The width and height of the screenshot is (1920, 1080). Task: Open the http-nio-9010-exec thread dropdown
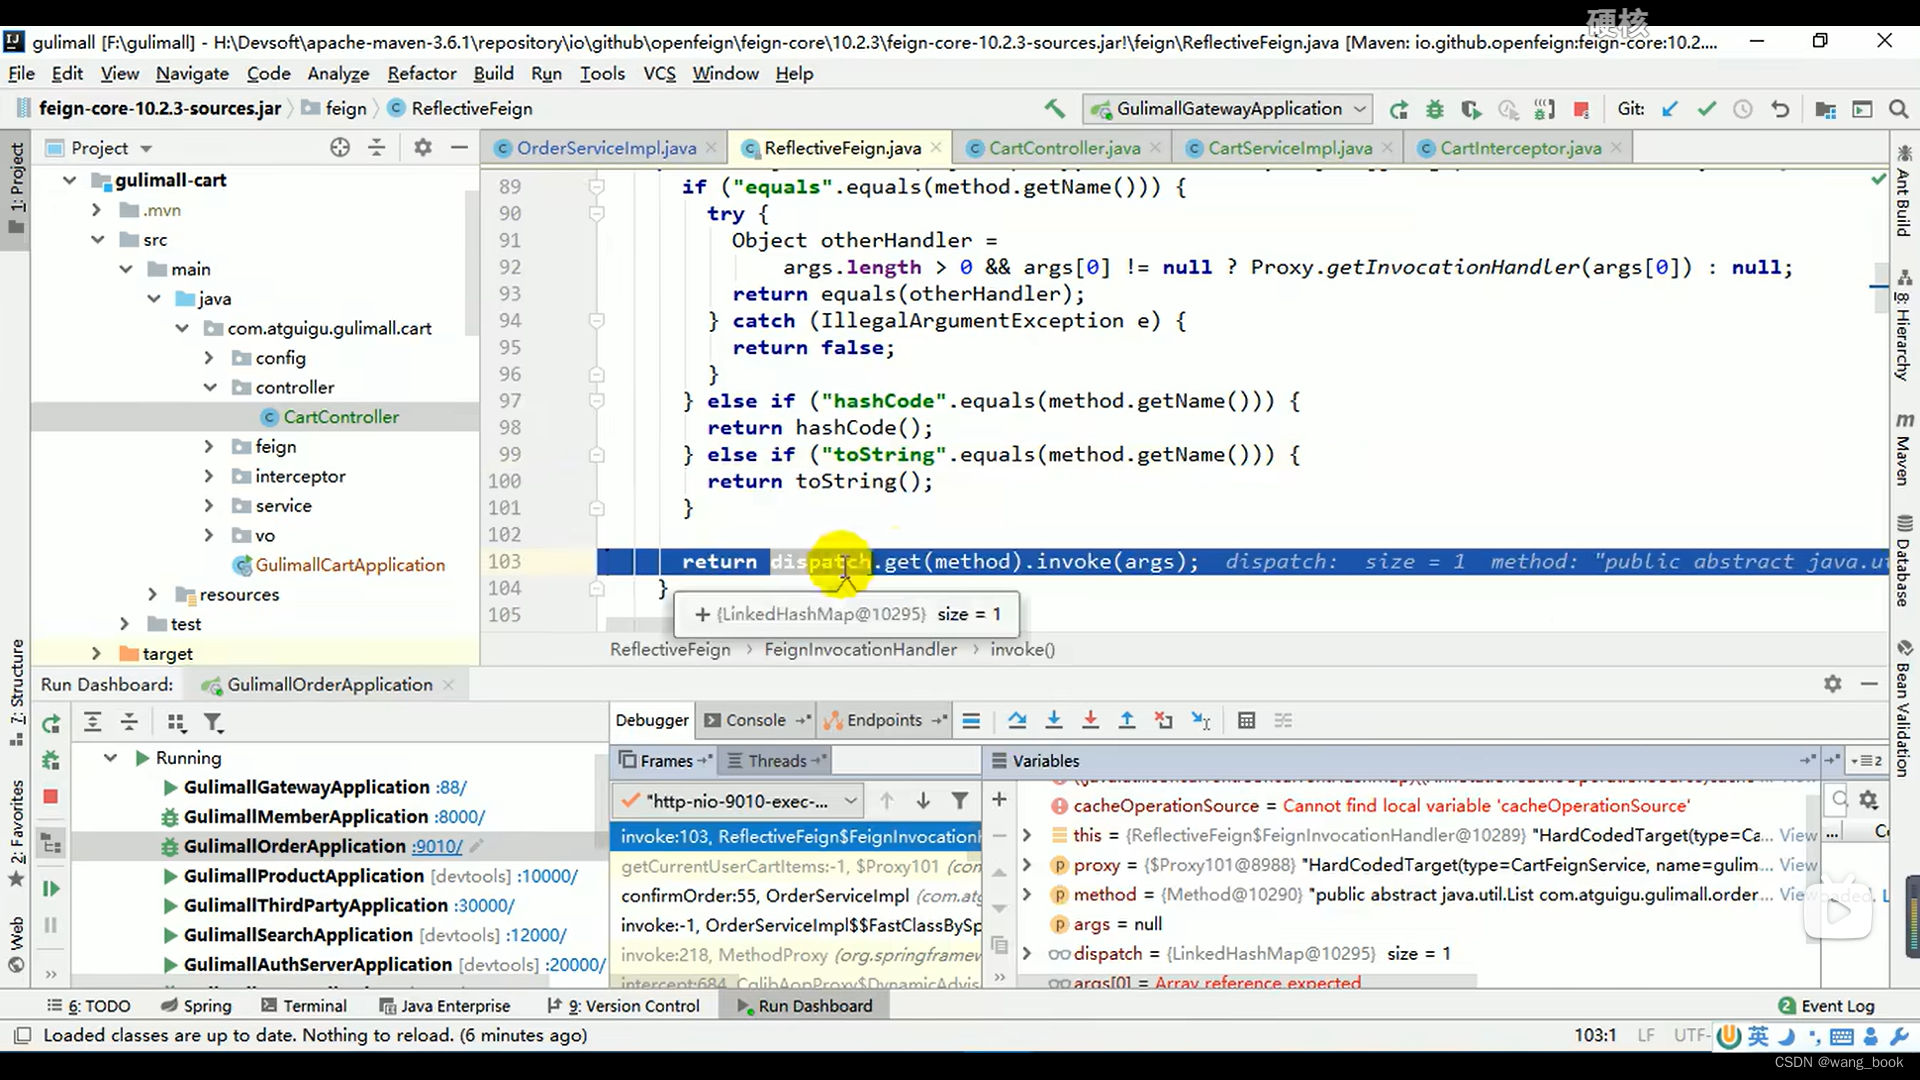coord(737,801)
